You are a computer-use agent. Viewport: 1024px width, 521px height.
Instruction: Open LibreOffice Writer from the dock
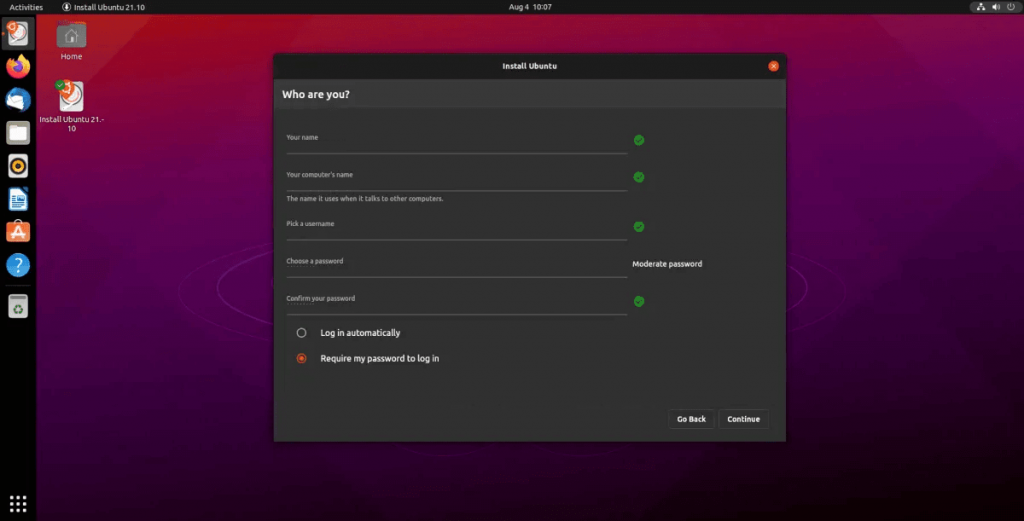18,199
